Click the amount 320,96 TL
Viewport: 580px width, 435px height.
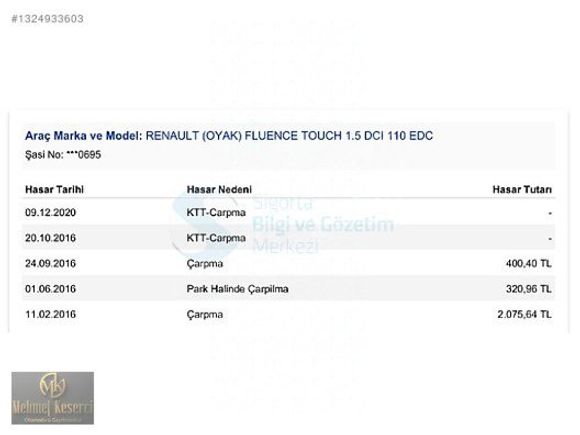[x=529, y=289]
